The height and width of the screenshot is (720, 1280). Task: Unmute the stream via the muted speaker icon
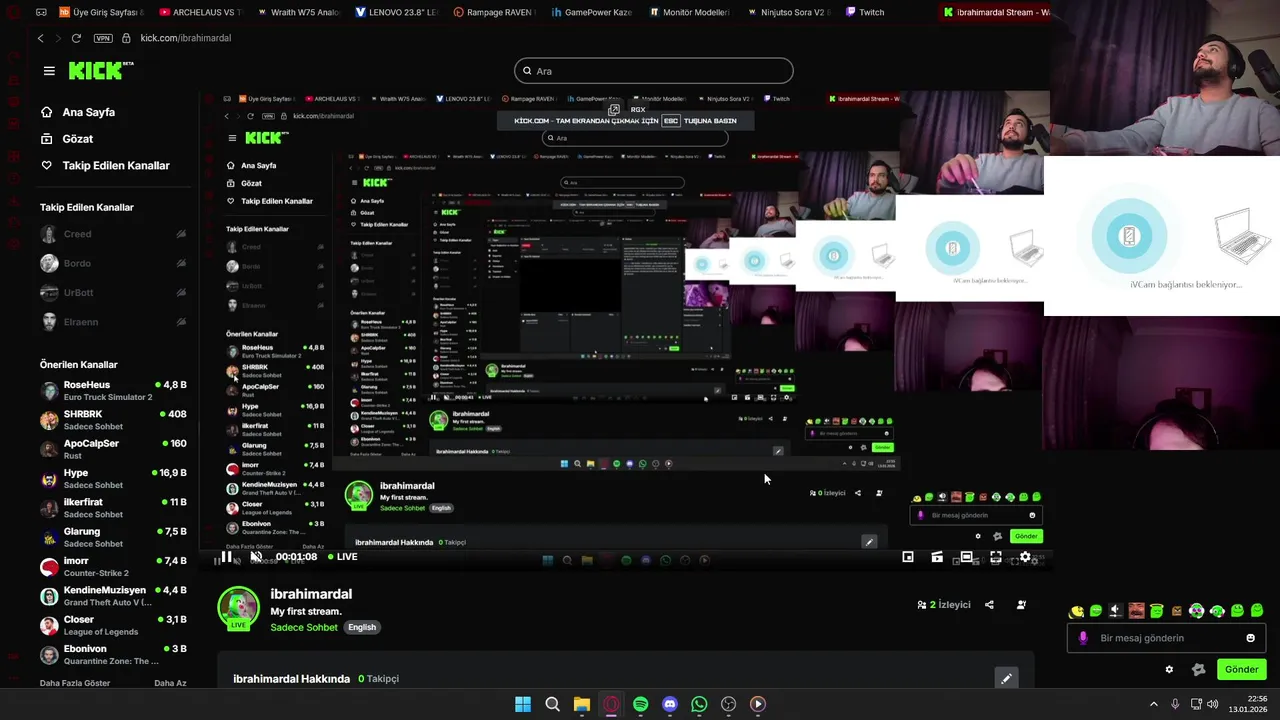coord(256,557)
